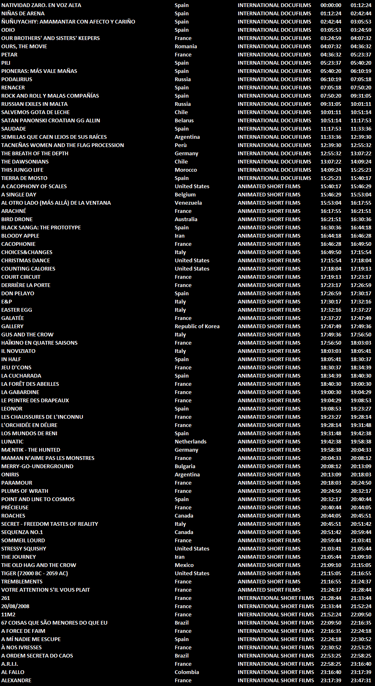Select the title LA CUCHARADA

tap(21, 375)
